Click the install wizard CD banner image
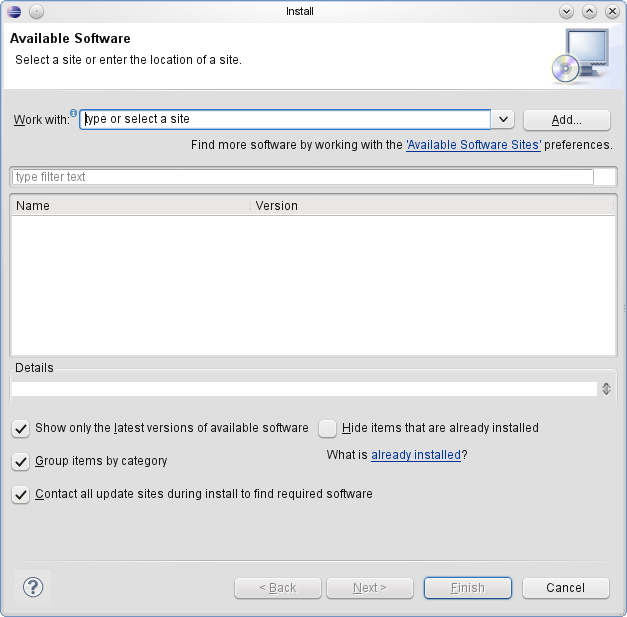Image resolution: width=627 pixels, height=617 pixels. [579, 56]
